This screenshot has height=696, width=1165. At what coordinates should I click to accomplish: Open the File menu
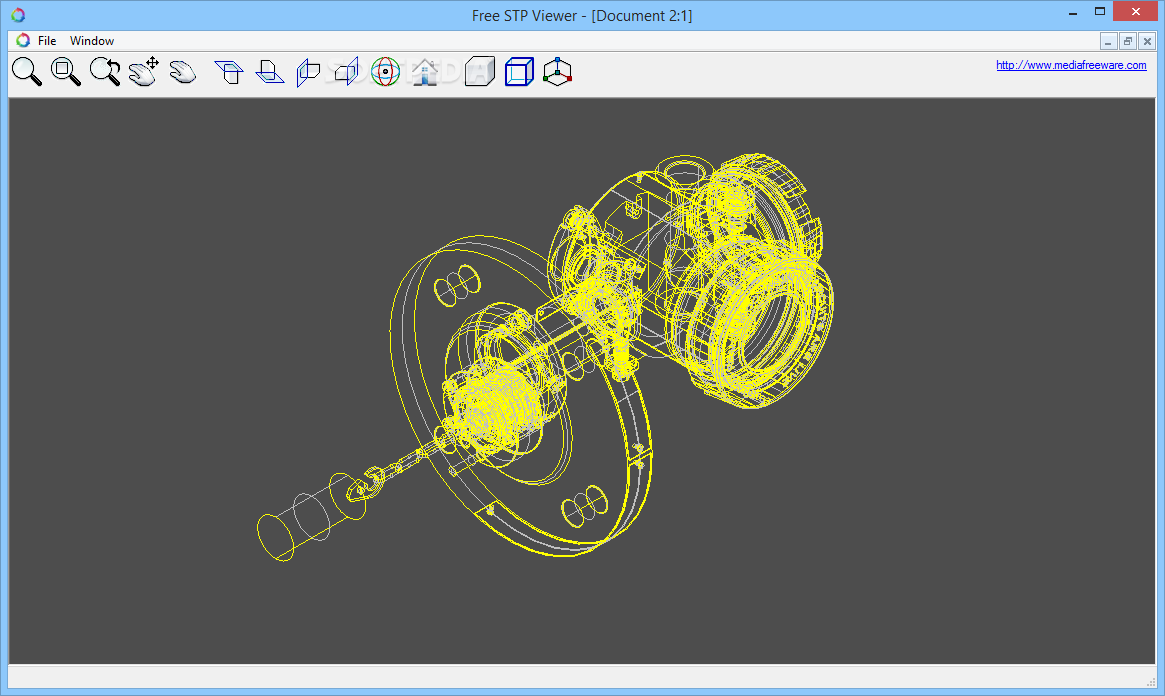(47, 41)
